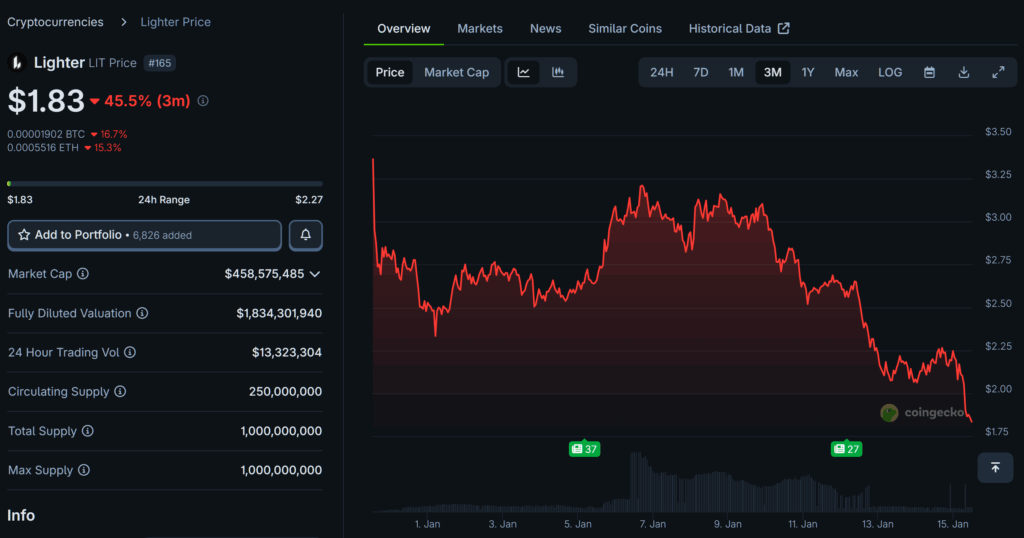The image size is (1024, 538).
Task: Download chart data icon
Action: click(964, 72)
